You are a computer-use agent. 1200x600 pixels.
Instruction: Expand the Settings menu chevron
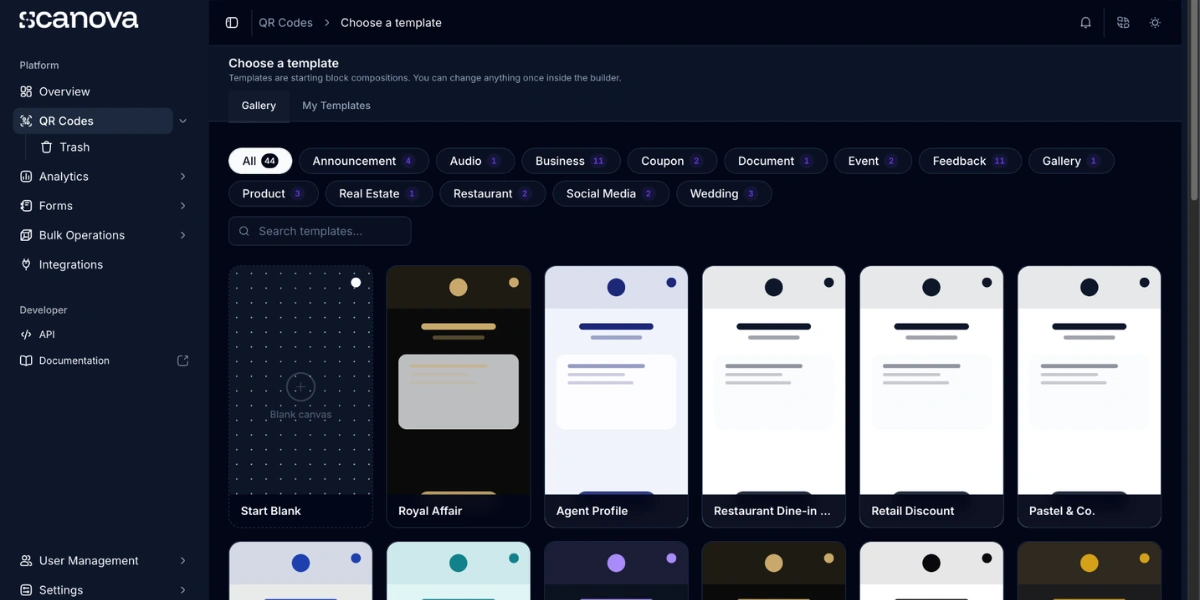(x=183, y=590)
